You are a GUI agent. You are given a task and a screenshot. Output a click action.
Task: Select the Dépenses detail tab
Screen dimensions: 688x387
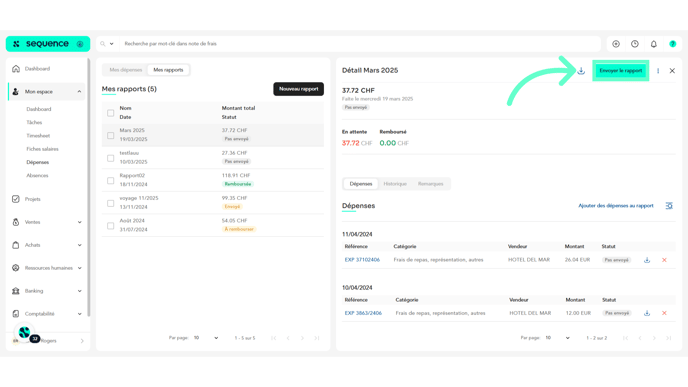click(361, 184)
